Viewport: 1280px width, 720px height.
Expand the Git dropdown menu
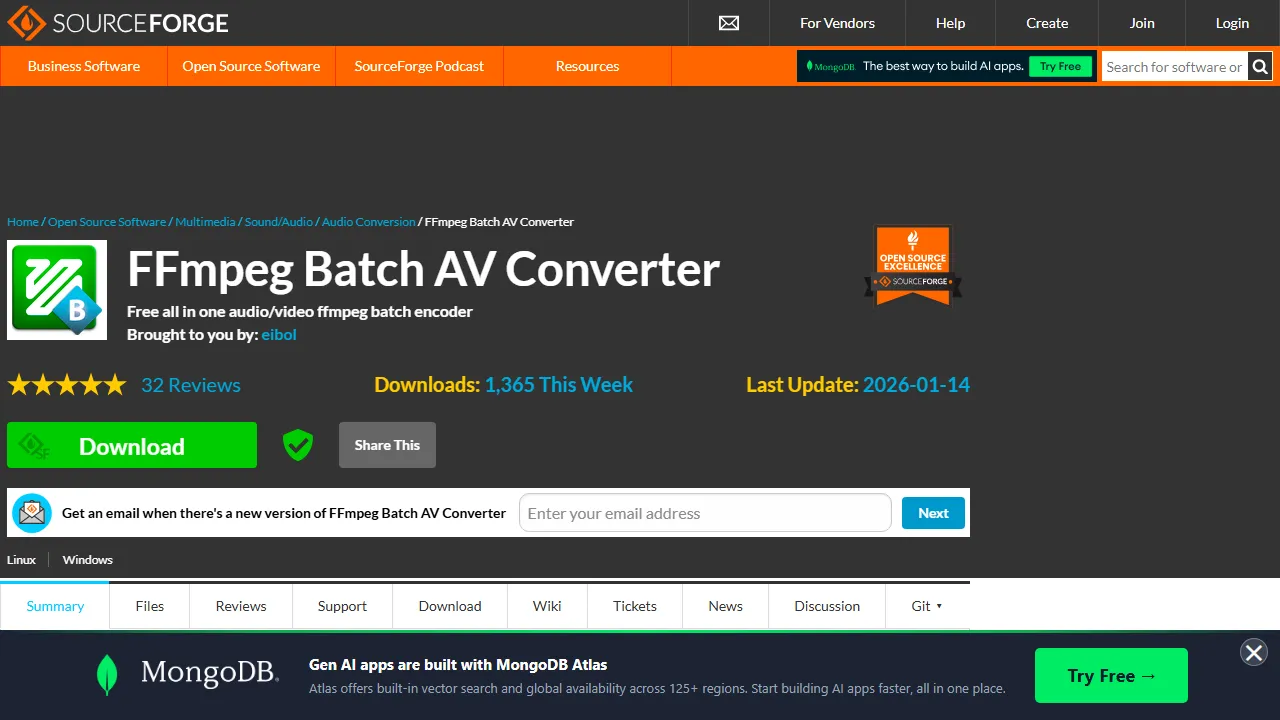click(x=924, y=605)
